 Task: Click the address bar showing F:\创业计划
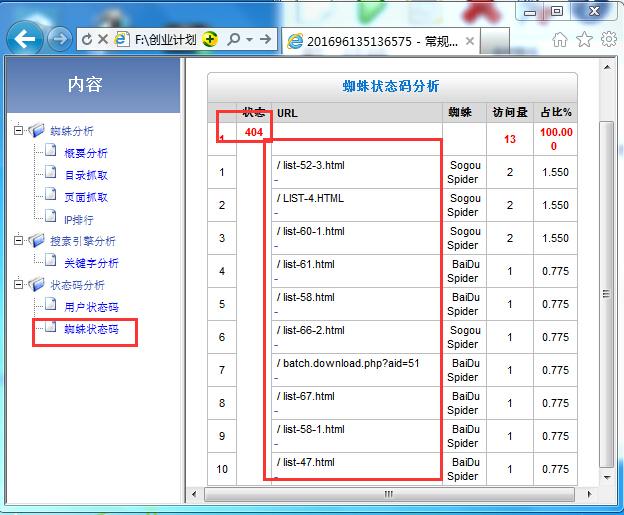pos(162,39)
